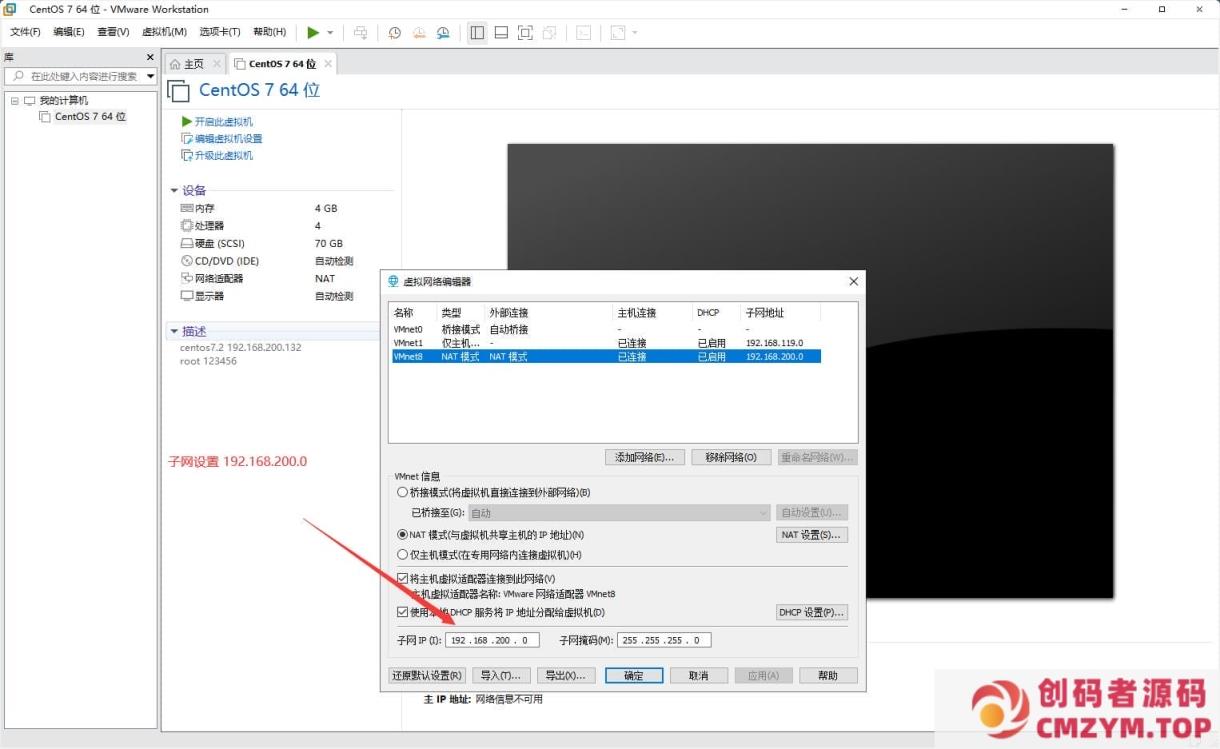Click the 取消 button

(698, 676)
